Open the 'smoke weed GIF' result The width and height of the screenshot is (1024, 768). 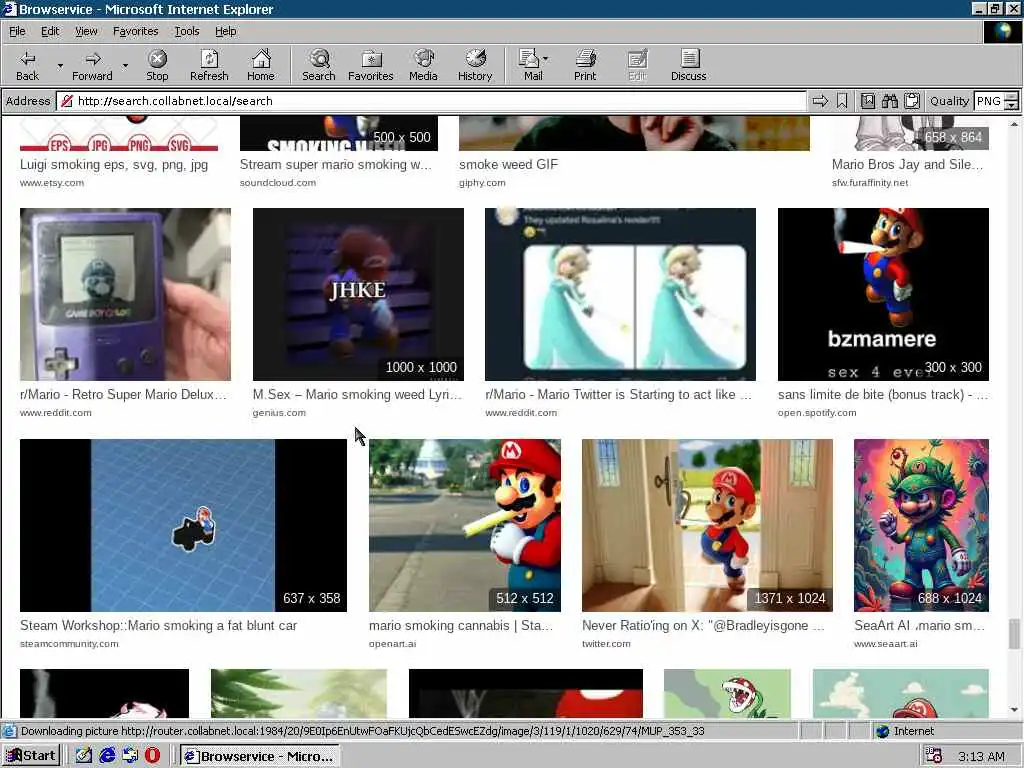pyautogui.click(x=509, y=165)
